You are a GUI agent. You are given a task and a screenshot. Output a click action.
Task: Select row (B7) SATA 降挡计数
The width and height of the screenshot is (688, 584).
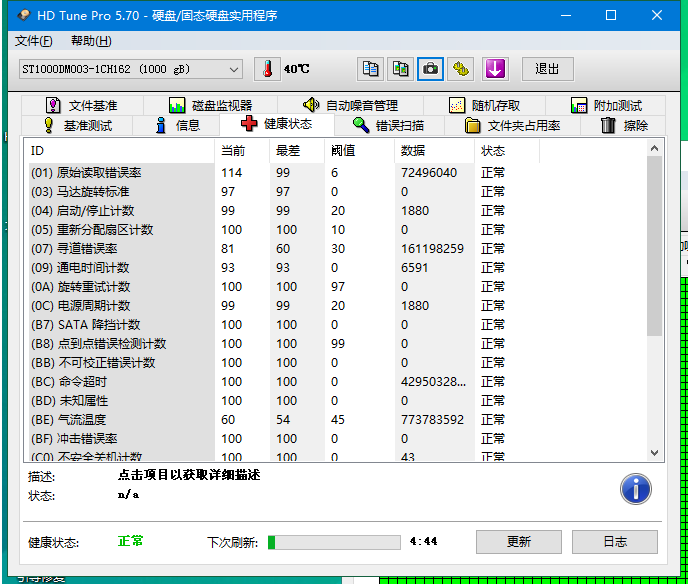point(284,325)
